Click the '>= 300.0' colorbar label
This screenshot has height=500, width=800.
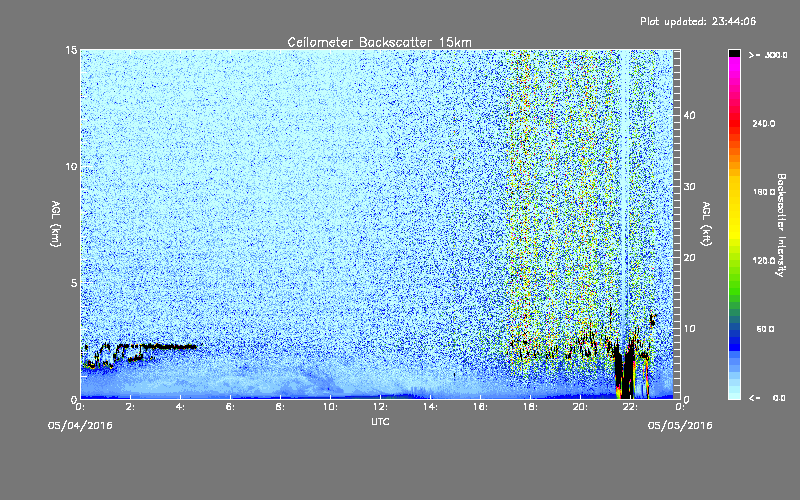(768, 55)
